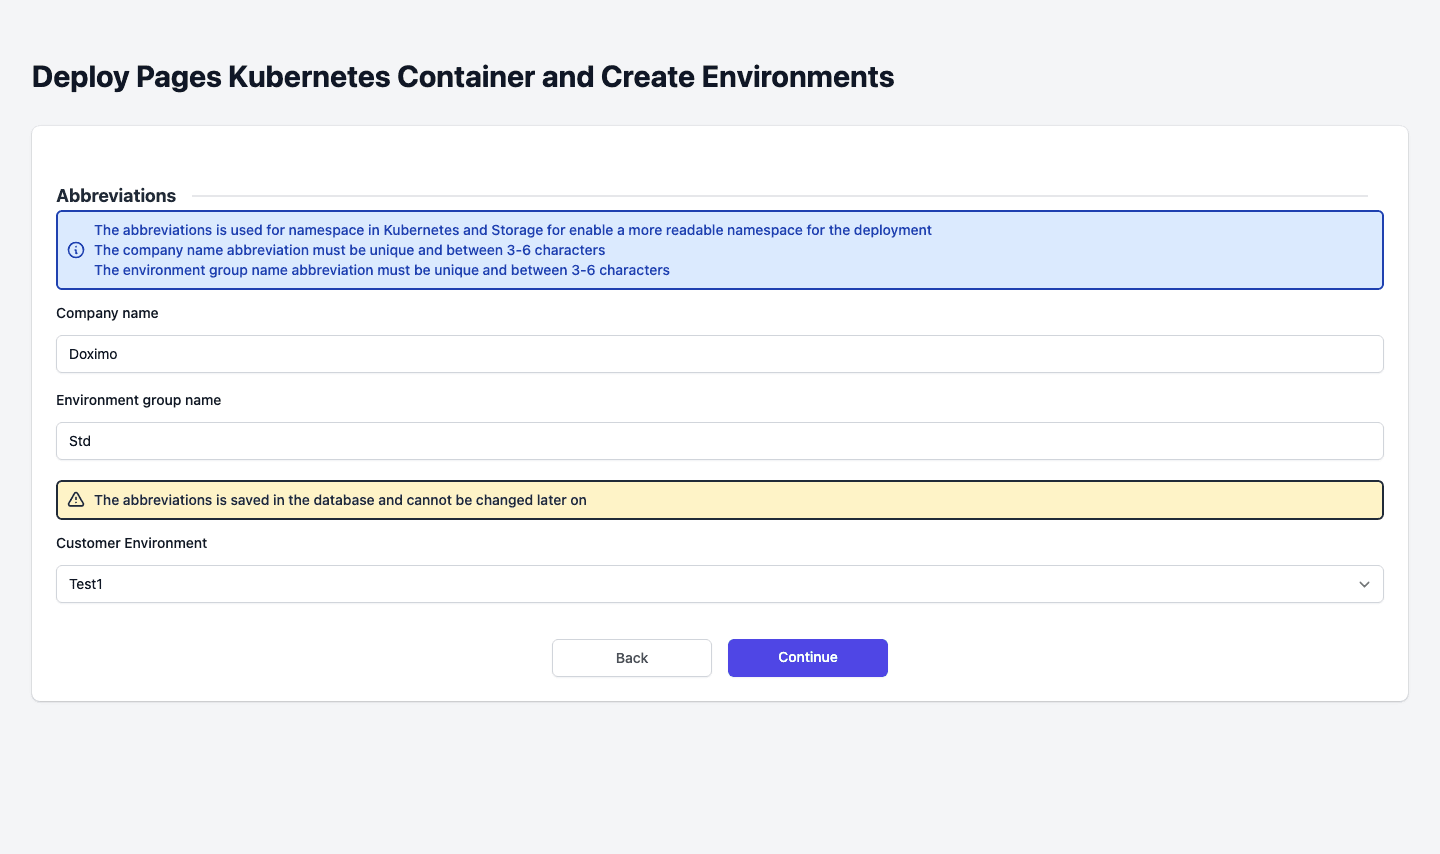Click the Customer Environment label
Viewport: 1440px width, 854px height.
131,543
